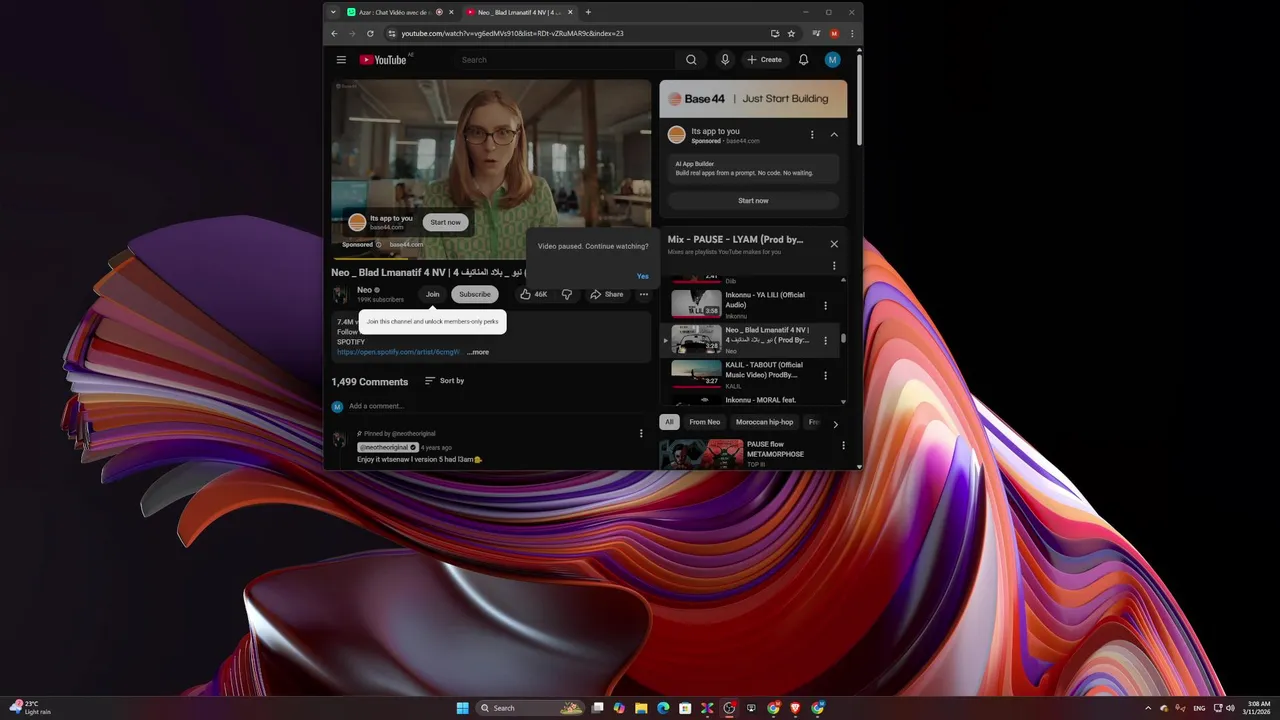Click the YouTube search input field
The image size is (1280, 720).
565,60
